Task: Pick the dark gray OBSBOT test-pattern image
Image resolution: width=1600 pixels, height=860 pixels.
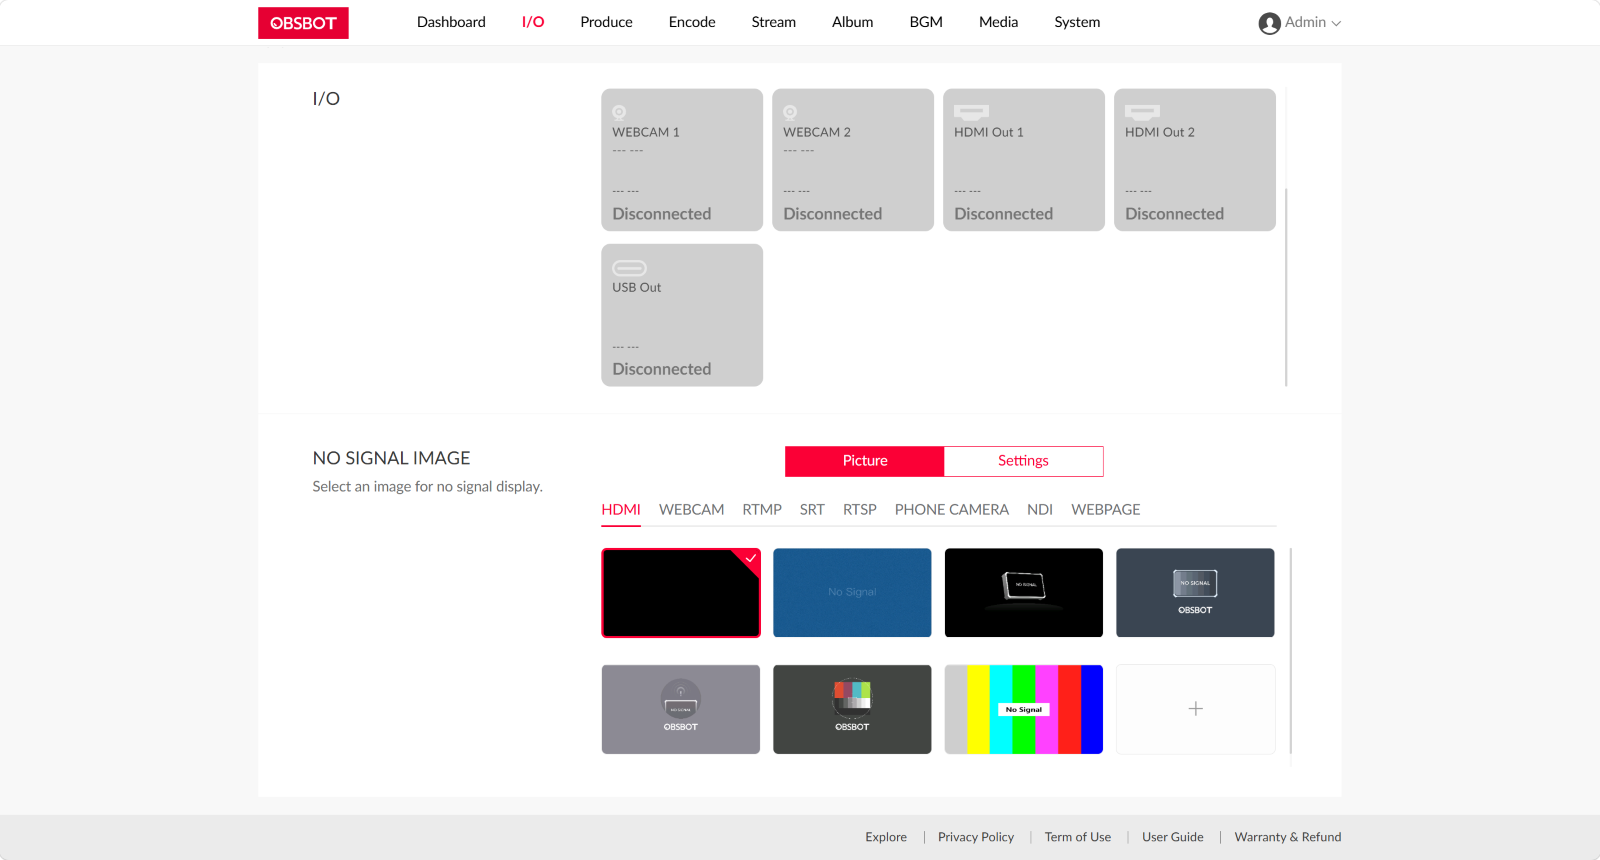Action: tap(852, 709)
